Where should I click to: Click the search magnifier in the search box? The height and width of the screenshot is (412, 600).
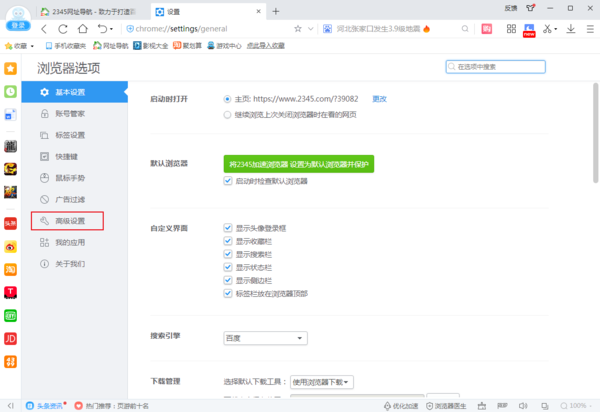click(465, 29)
